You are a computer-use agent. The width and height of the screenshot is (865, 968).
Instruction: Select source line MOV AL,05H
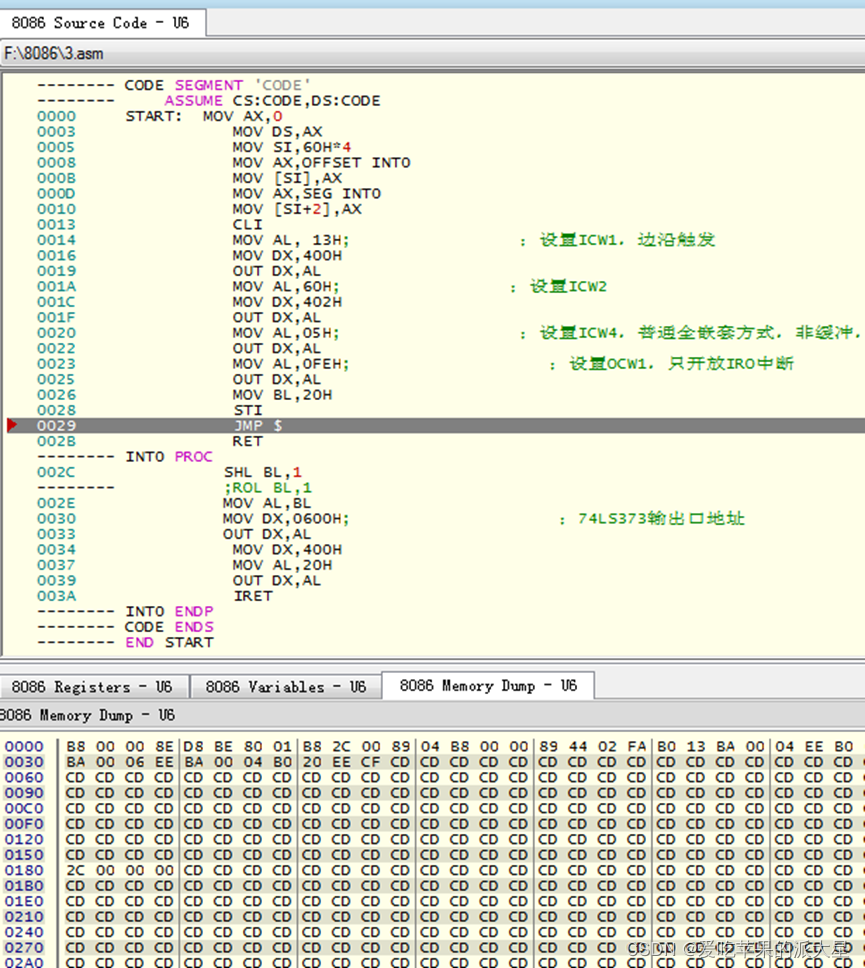coord(286,332)
